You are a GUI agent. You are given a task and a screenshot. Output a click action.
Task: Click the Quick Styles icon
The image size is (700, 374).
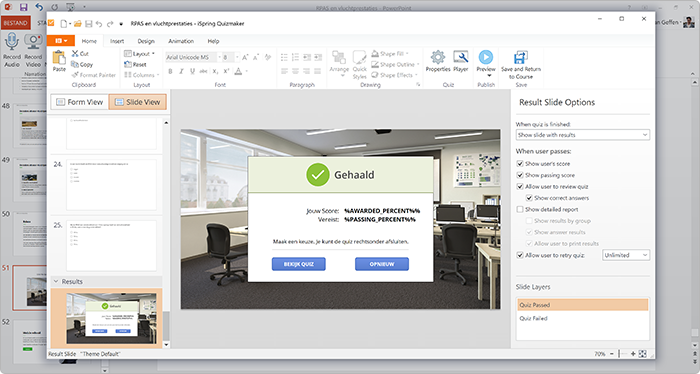(x=359, y=58)
